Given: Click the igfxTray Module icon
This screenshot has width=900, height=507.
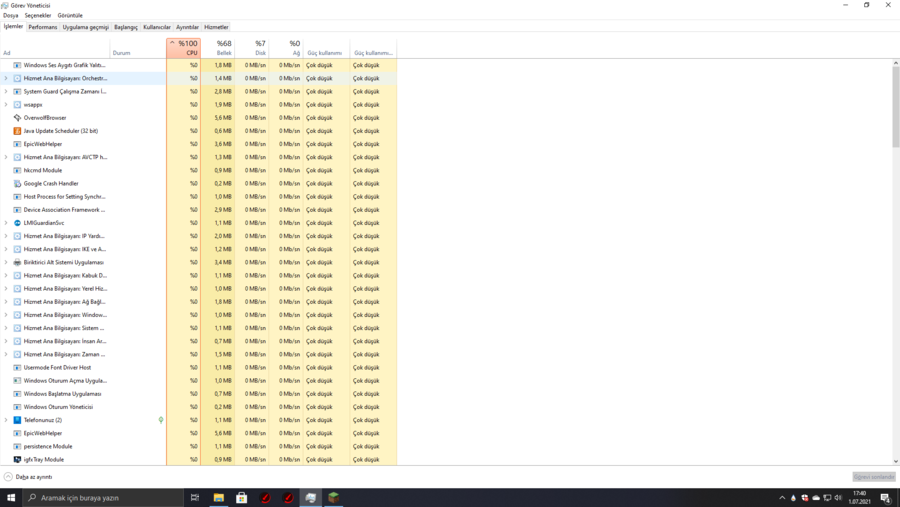Looking at the screenshot, I should point(17,460).
